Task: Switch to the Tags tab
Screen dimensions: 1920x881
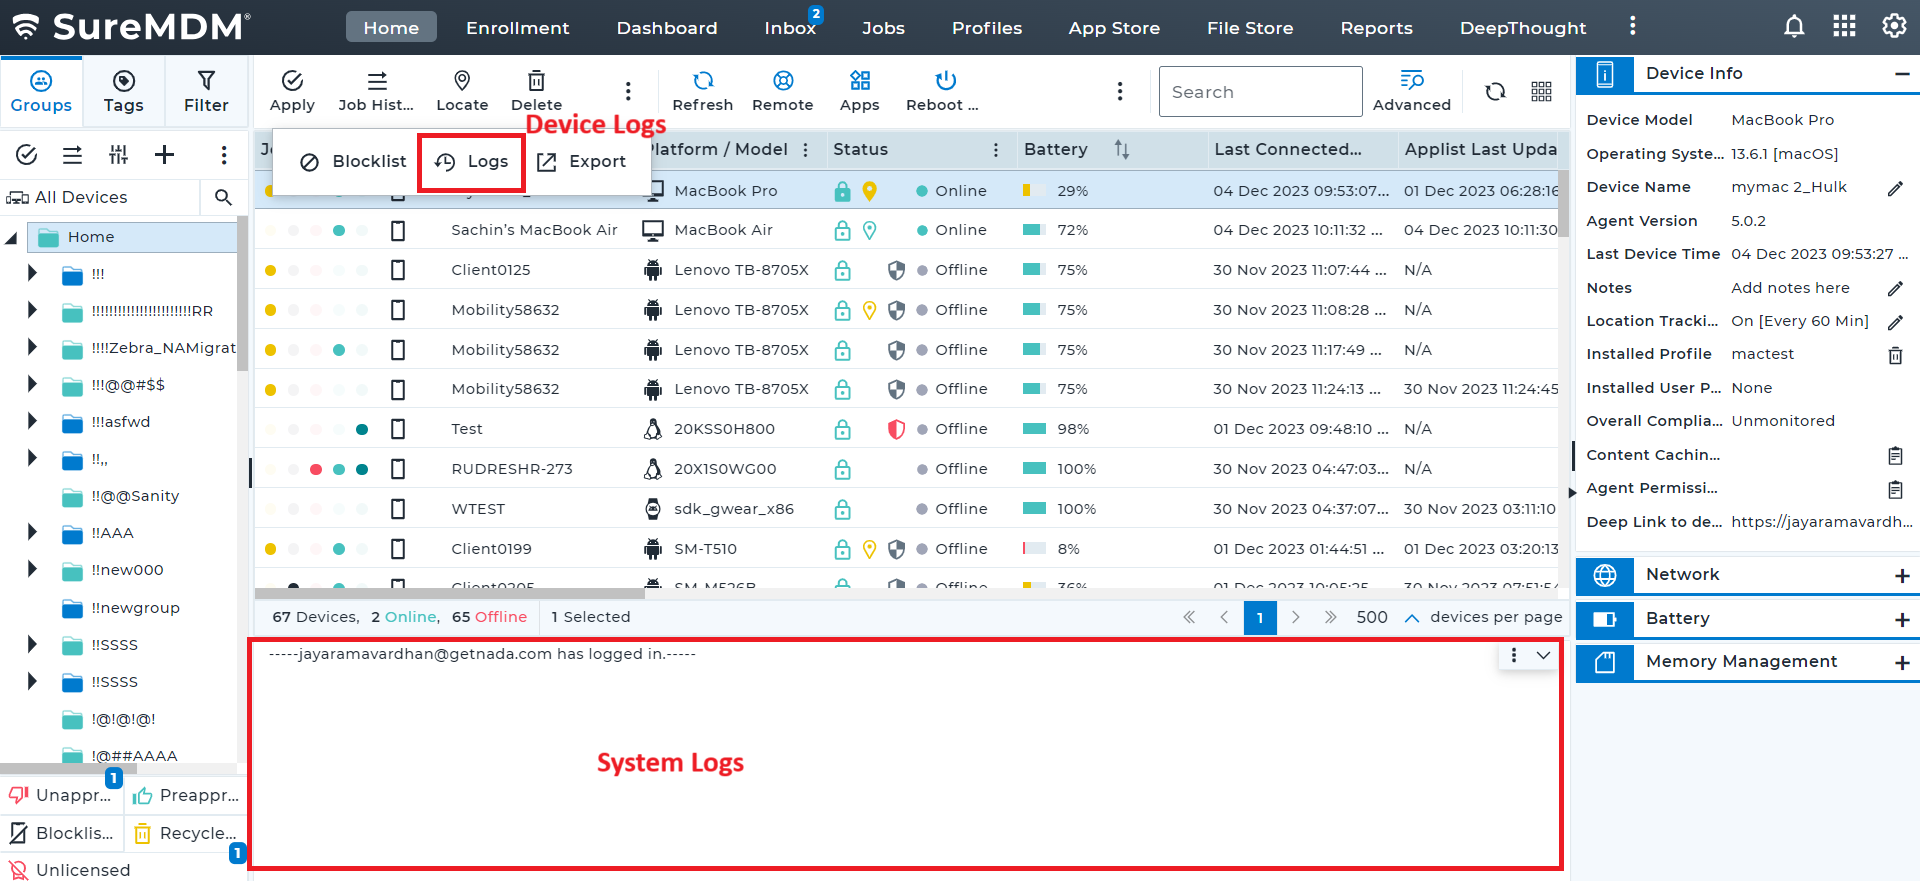Action: (x=124, y=91)
